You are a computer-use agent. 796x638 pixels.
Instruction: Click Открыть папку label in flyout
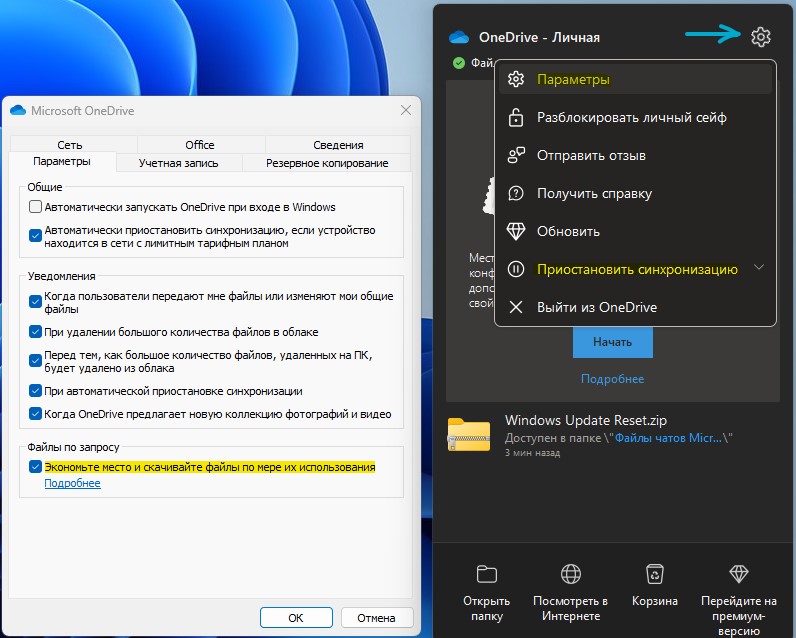486,609
